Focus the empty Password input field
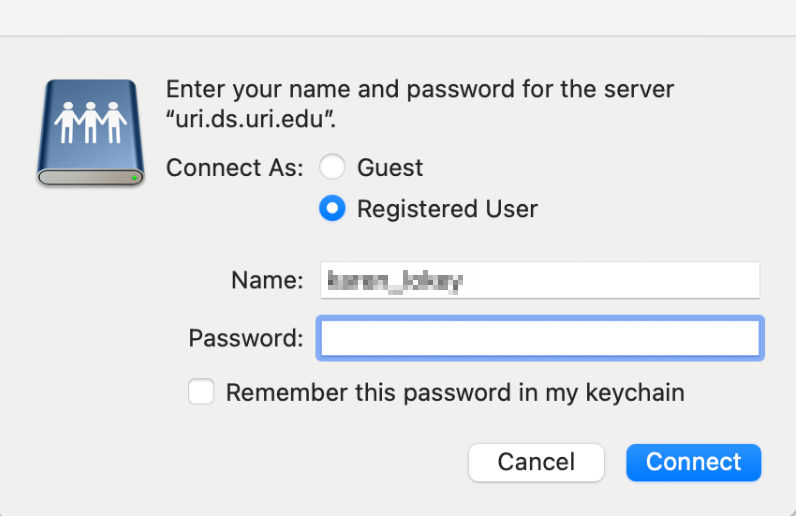 coord(540,338)
